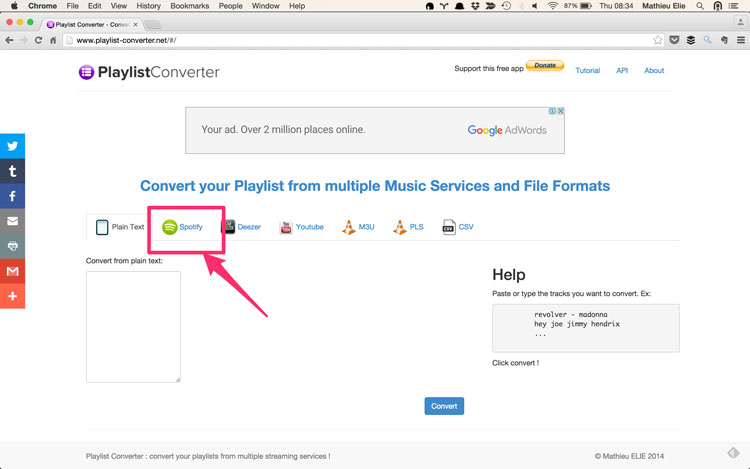This screenshot has width=750, height=469.
Task: Share page via Twitter sidebar icon
Action: point(12,146)
